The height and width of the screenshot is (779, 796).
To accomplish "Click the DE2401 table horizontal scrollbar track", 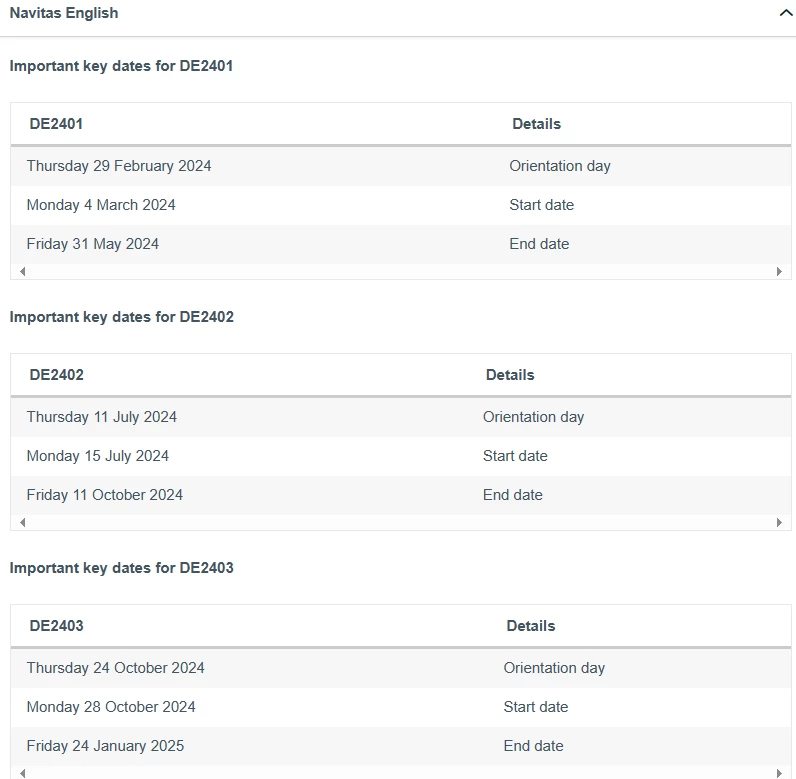I will click(401, 272).
